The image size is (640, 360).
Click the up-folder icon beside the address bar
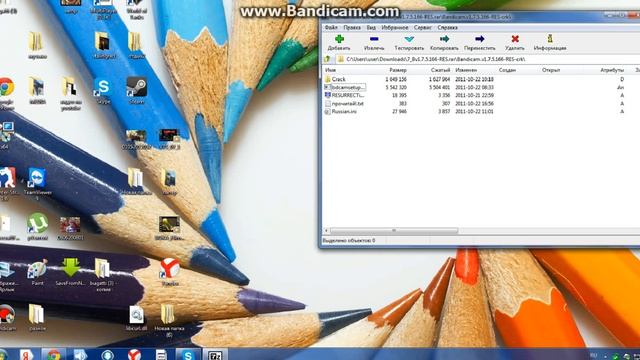(327, 59)
